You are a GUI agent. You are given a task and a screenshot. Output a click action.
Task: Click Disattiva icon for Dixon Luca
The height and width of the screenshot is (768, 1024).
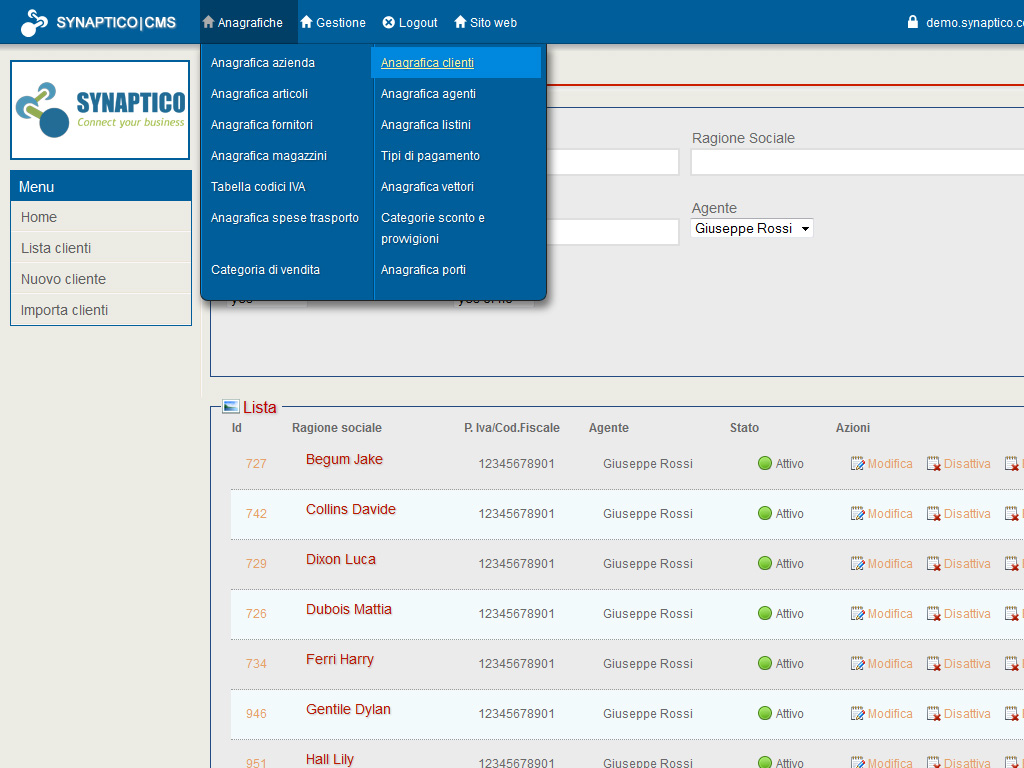(x=934, y=564)
